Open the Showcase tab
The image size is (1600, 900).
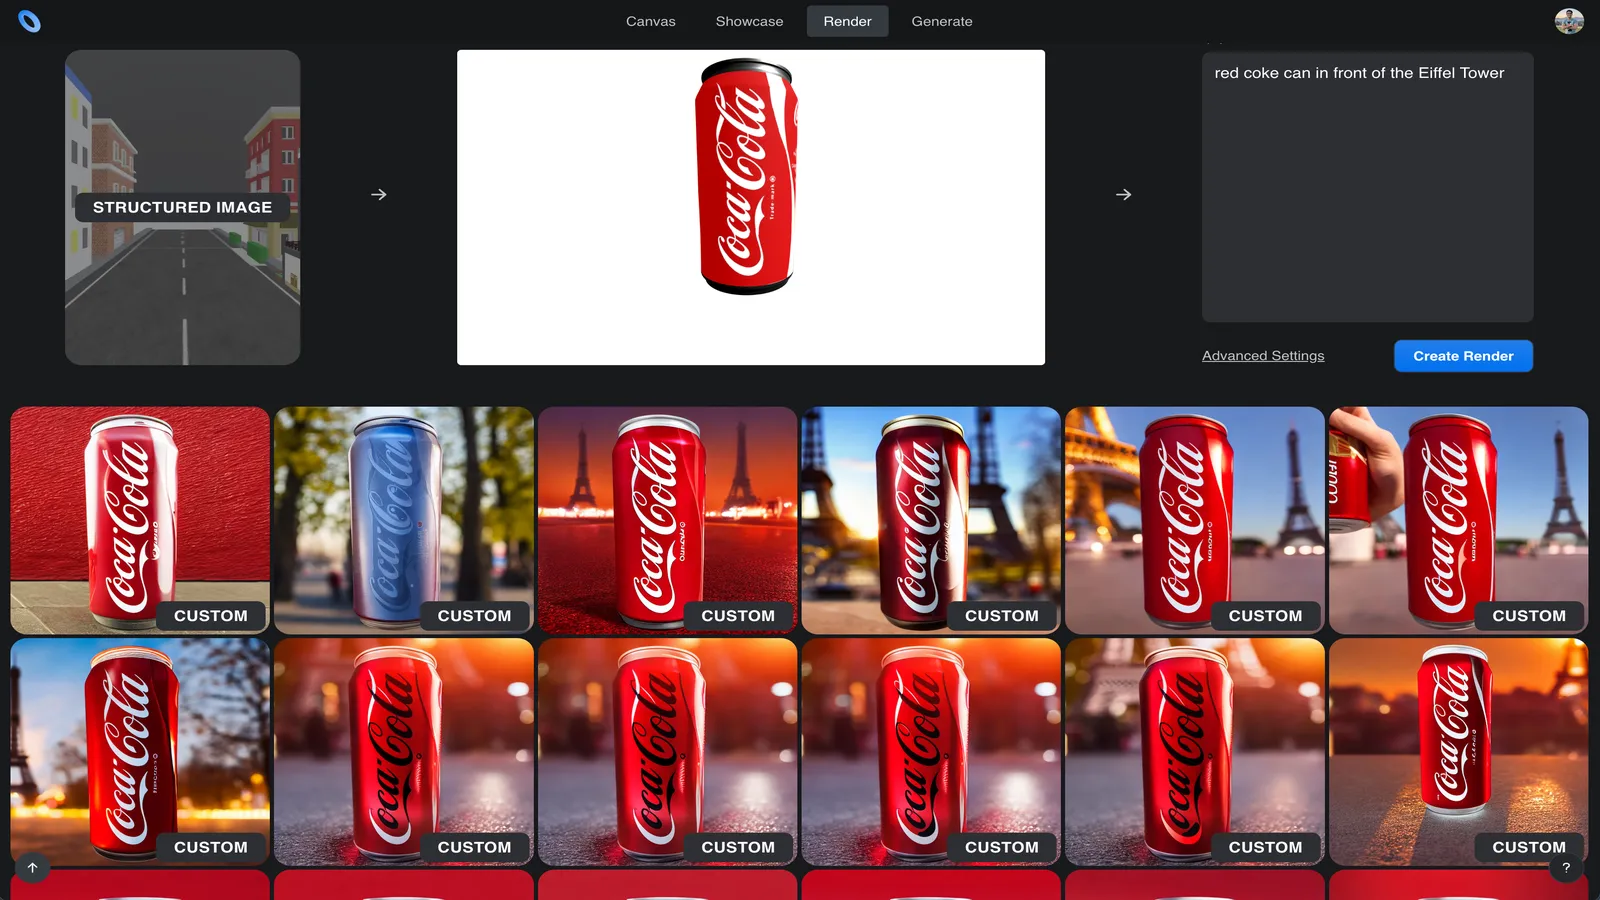point(749,21)
